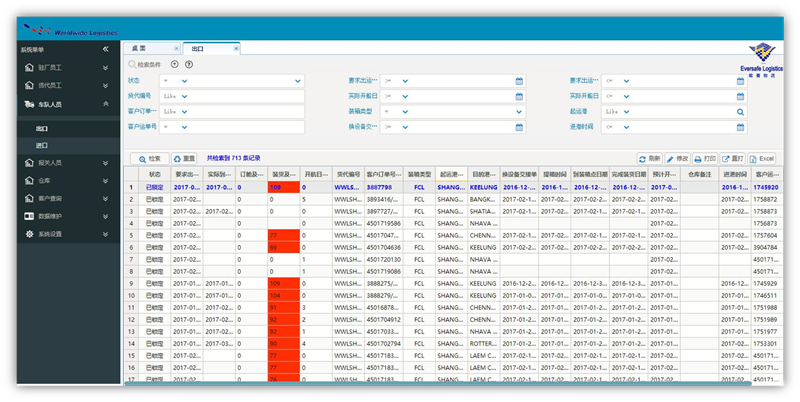Open the Like operator dropdown for 客户订单
This screenshot has height=402, width=800.
tap(184, 112)
